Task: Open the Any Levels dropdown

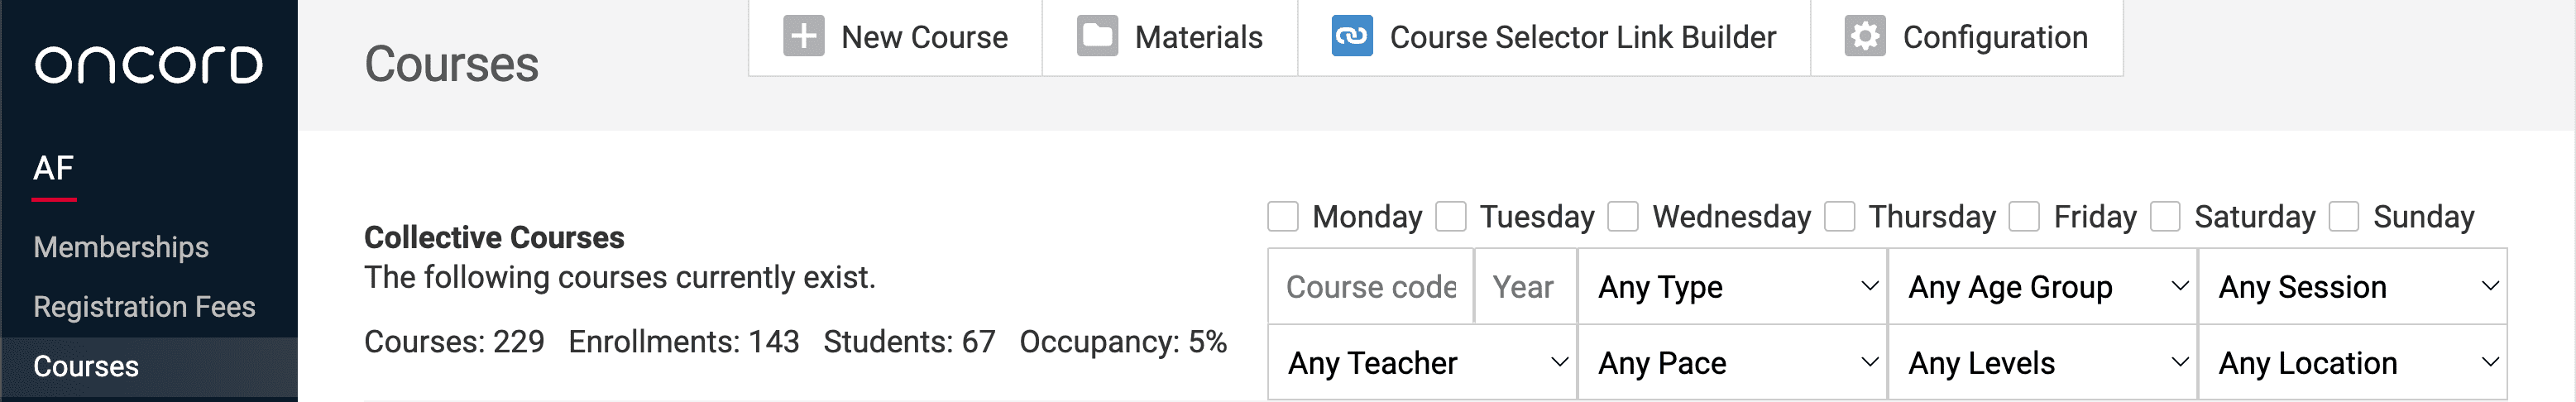Action: [2042, 363]
